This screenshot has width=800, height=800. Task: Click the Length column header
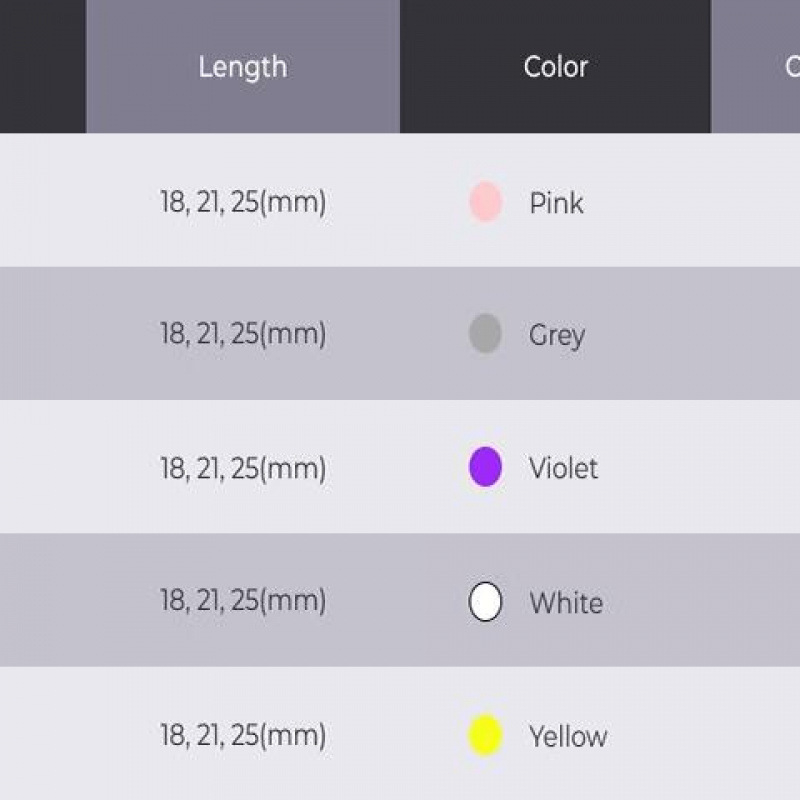coord(242,67)
